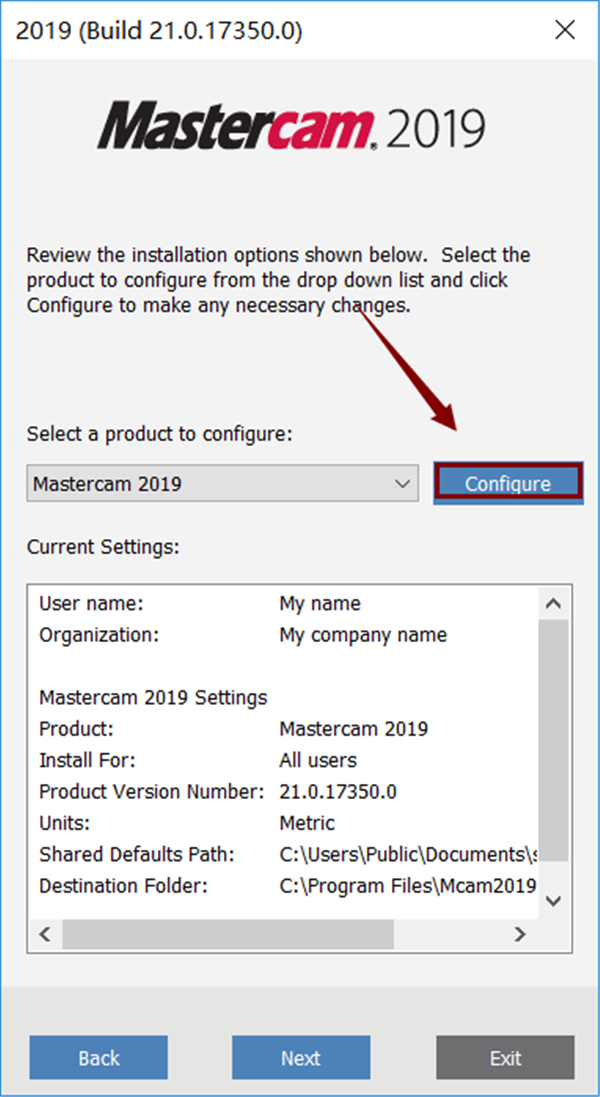Viewport: 600px width, 1097px height.
Task: Return to the previous step with Back
Action: pyautogui.click(x=99, y=1057)
